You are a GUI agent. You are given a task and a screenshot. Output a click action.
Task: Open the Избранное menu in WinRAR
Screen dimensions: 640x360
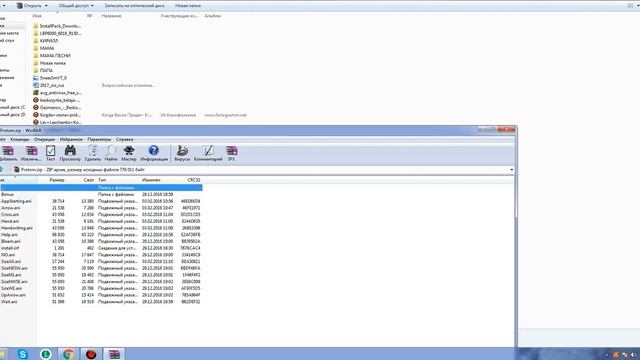click(x=71, y=140)
